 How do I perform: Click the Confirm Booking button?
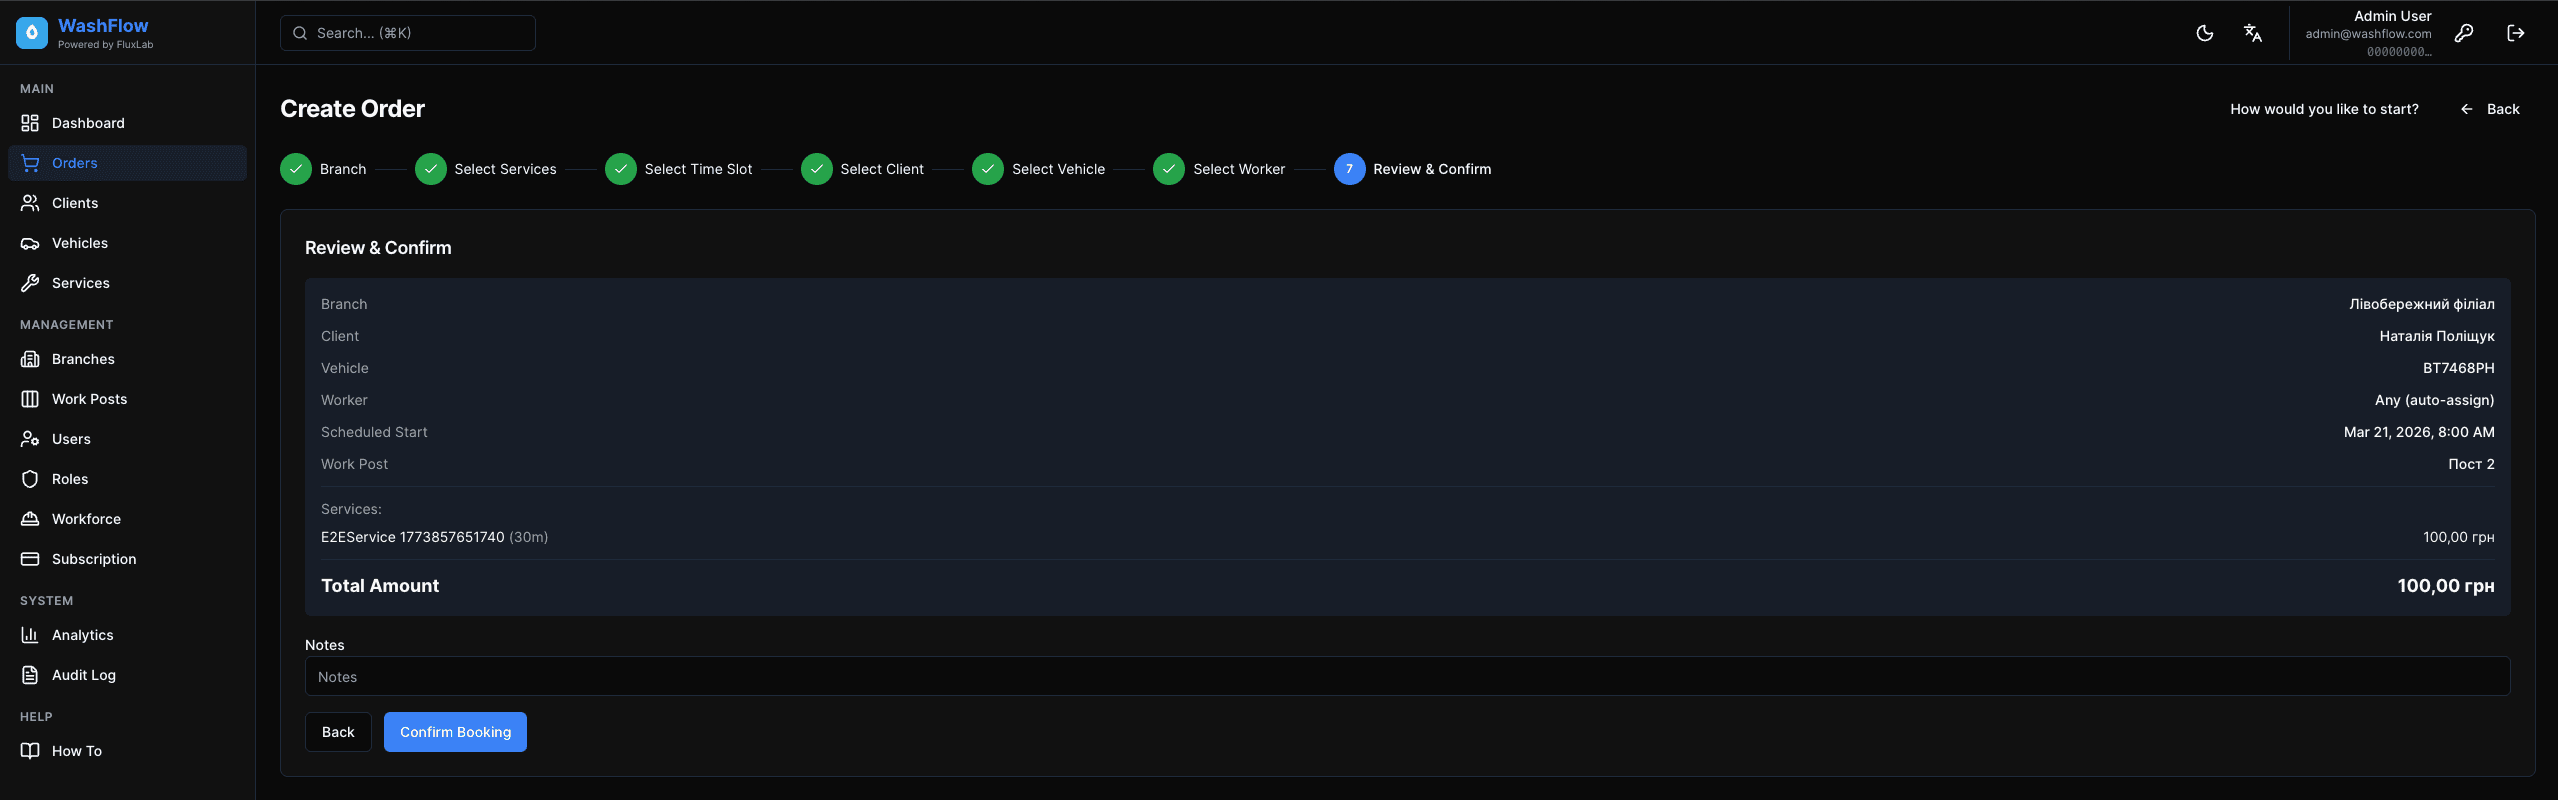click(455, 732)
